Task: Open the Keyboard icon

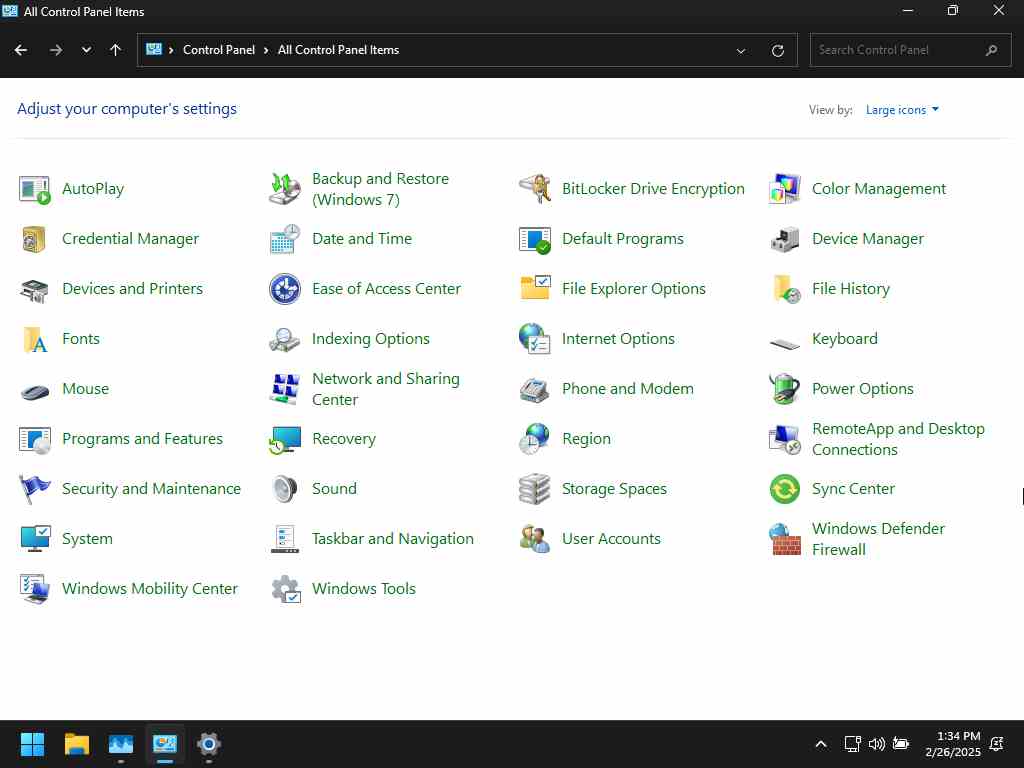Action: pos(784,342)
